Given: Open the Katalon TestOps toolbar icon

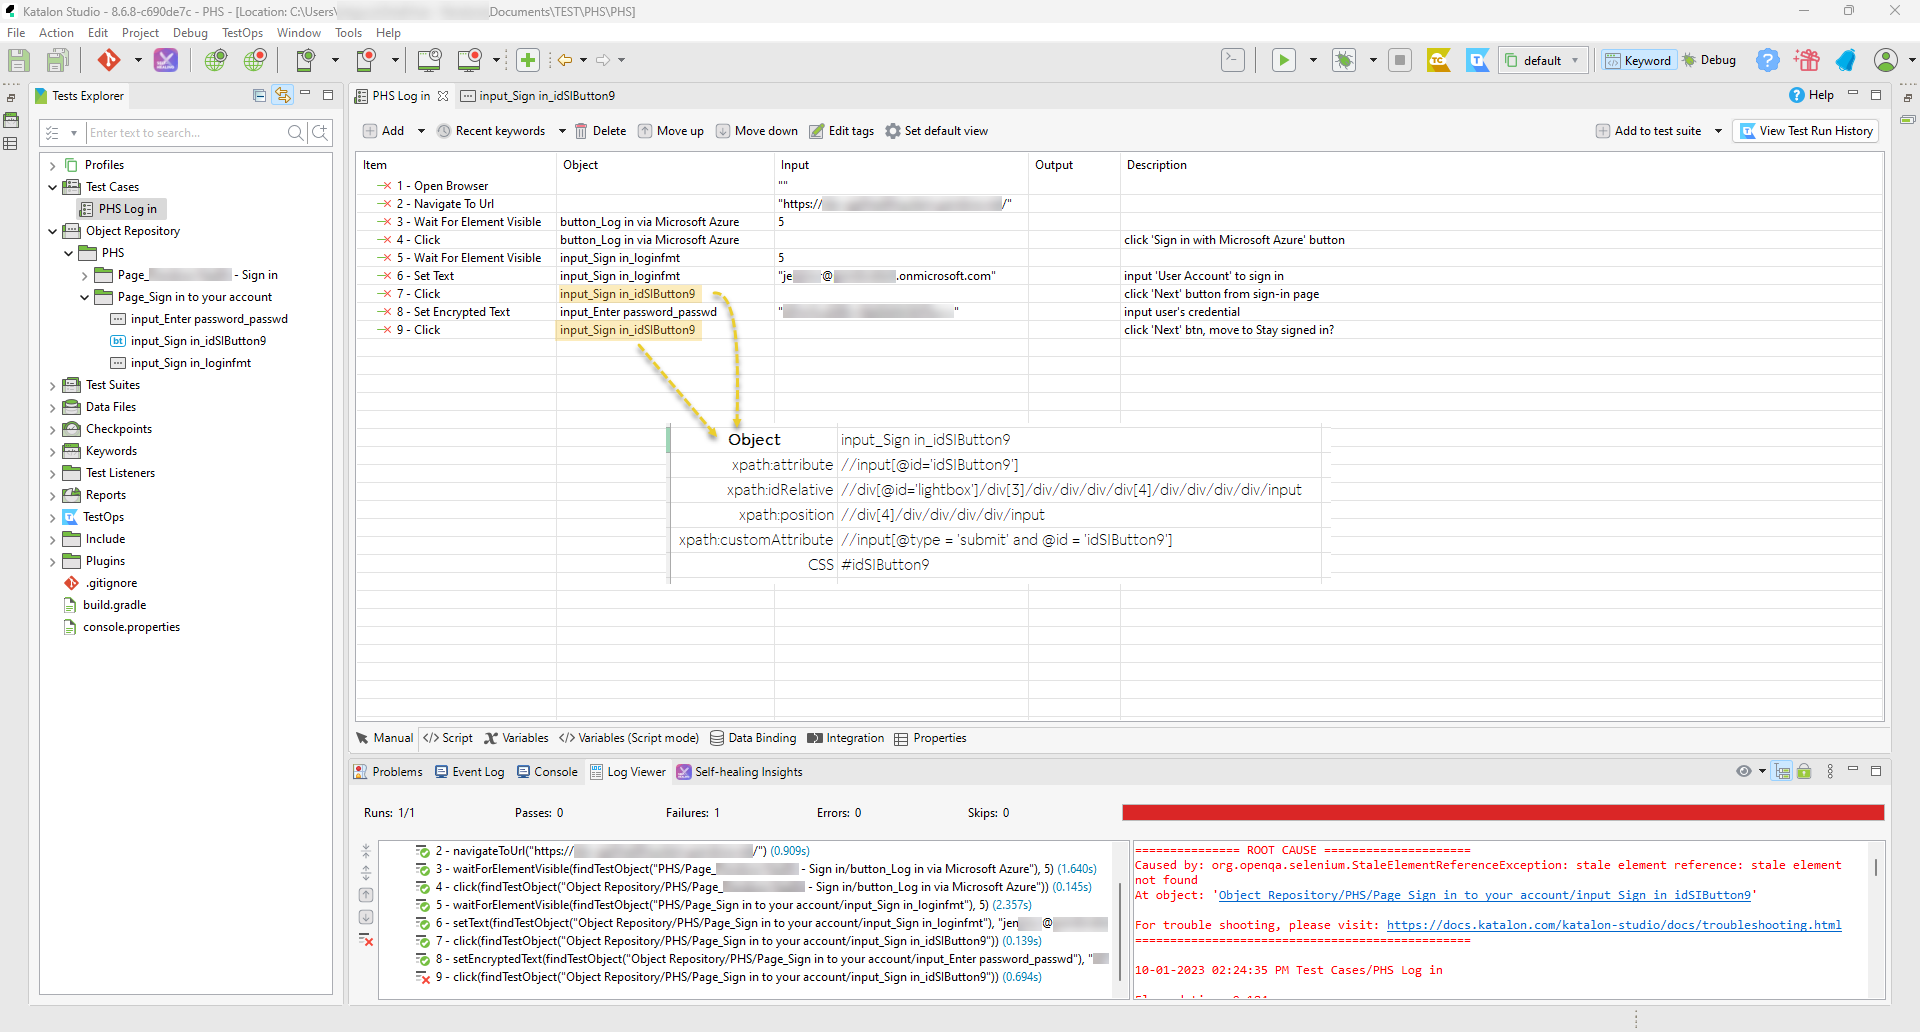Looking at the screenshot, I should coord(1478,60).
